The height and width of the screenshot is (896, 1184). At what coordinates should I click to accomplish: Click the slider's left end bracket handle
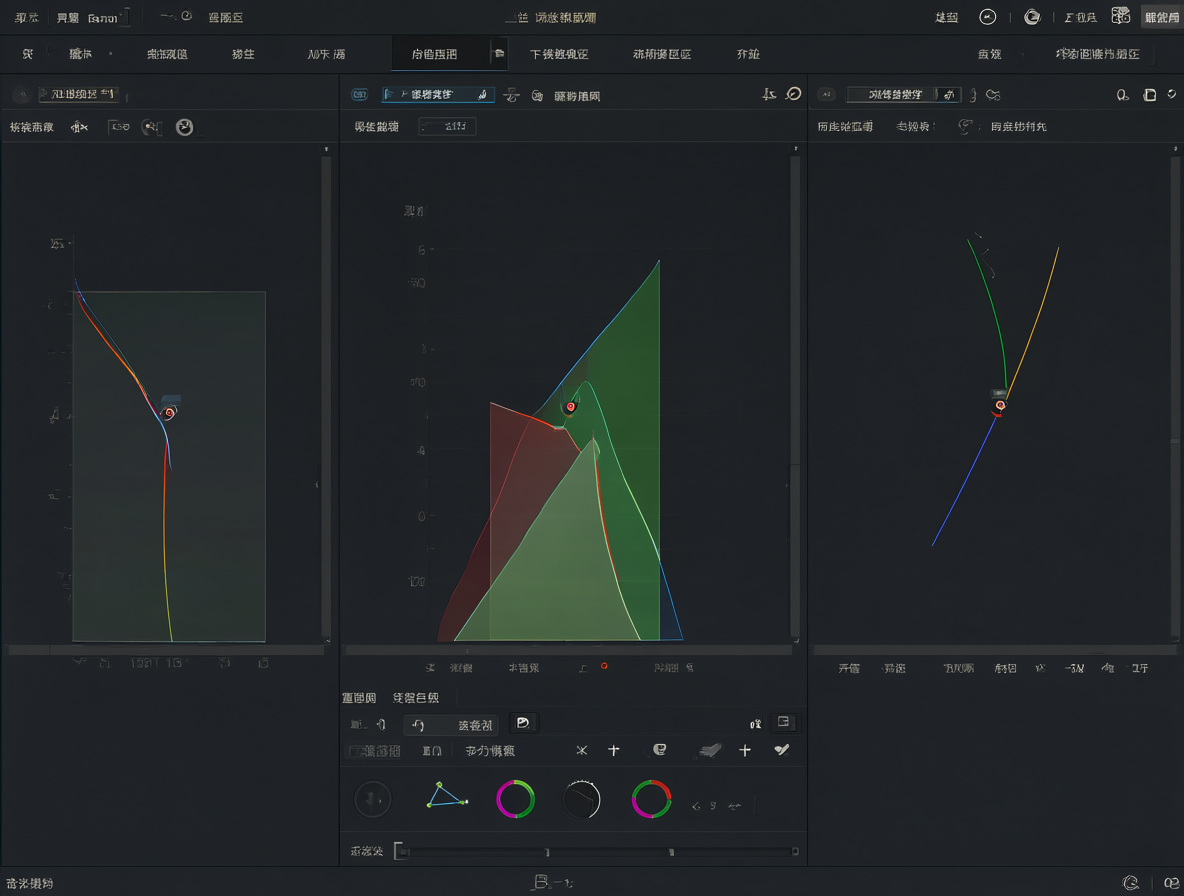pyautogui.click(x=401, y=851)
